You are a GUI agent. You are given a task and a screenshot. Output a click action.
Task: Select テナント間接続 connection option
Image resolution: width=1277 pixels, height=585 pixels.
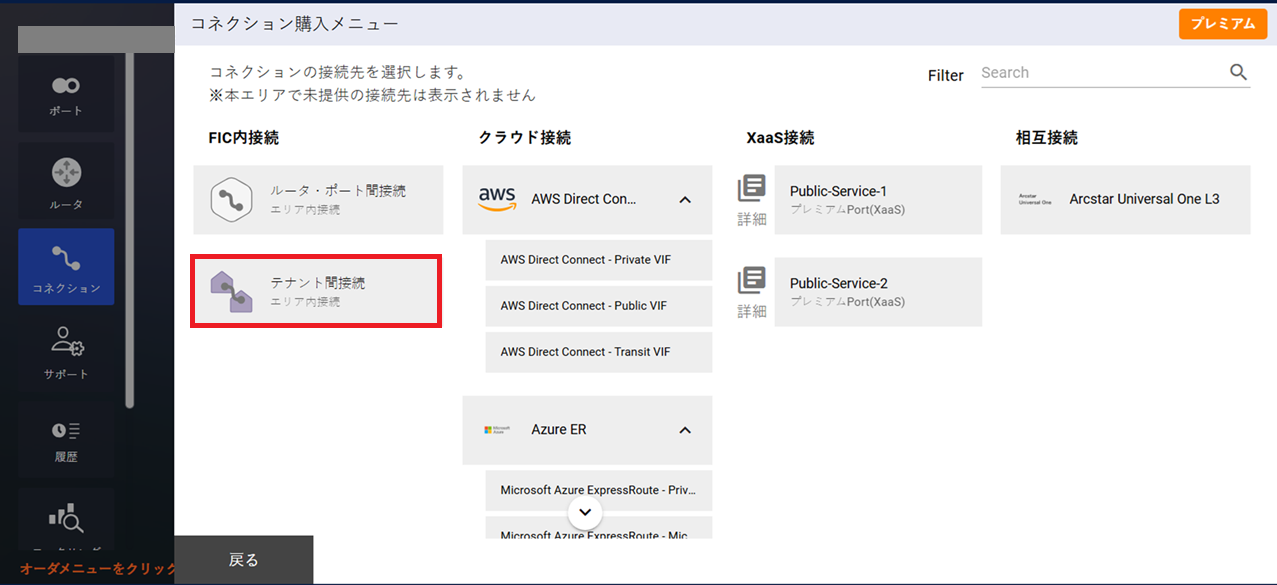tap(317, 291)
